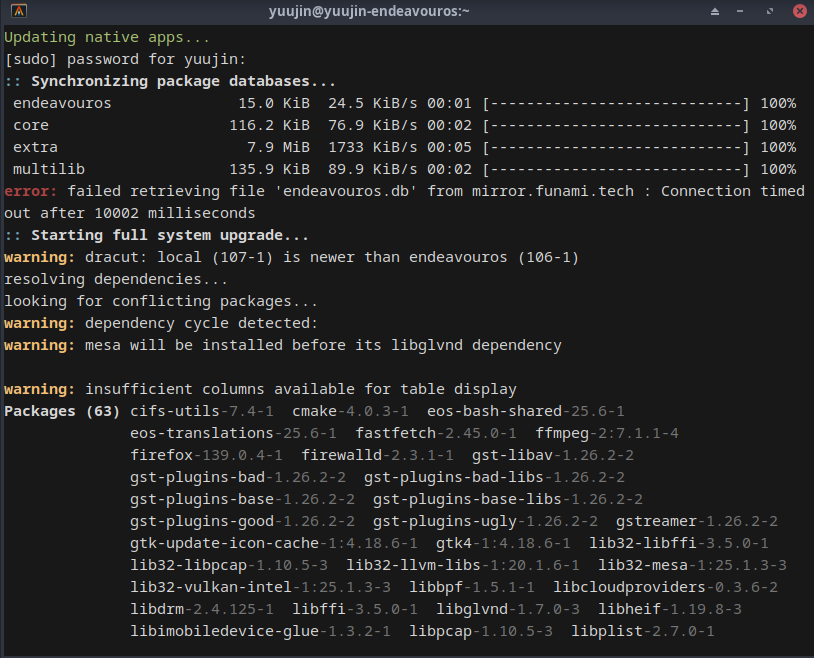Click the 'multilib' repository row name

click(x=49, y=169)
